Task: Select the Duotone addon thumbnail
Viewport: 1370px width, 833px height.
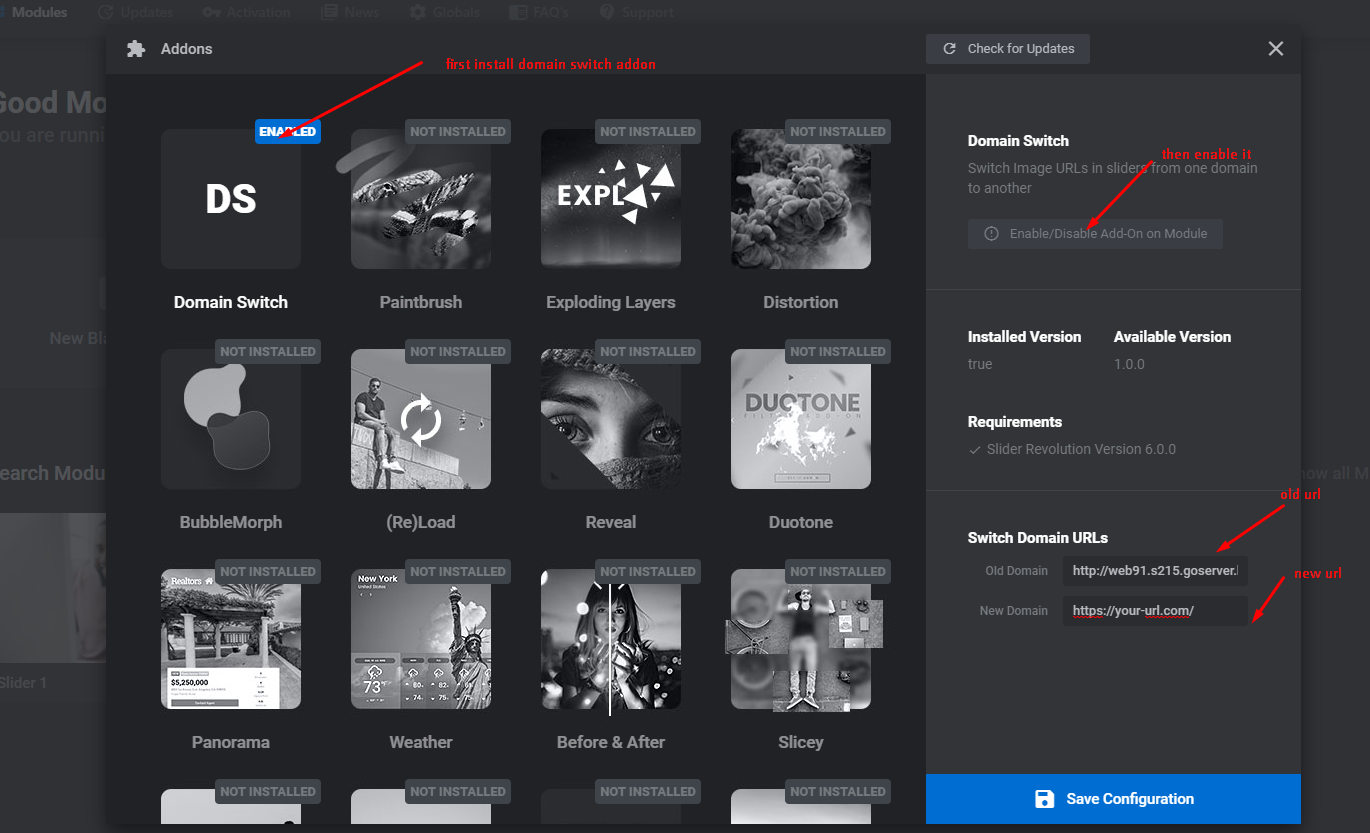Action: pyautogui.click(x=801, y=419)
